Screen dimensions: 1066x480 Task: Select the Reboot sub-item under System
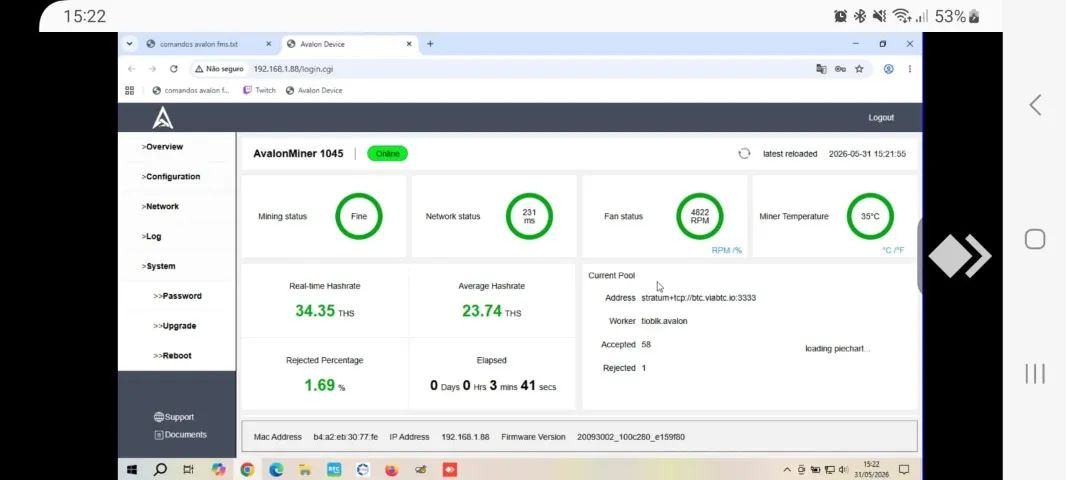pyautogui.click(x=172, y=356)
